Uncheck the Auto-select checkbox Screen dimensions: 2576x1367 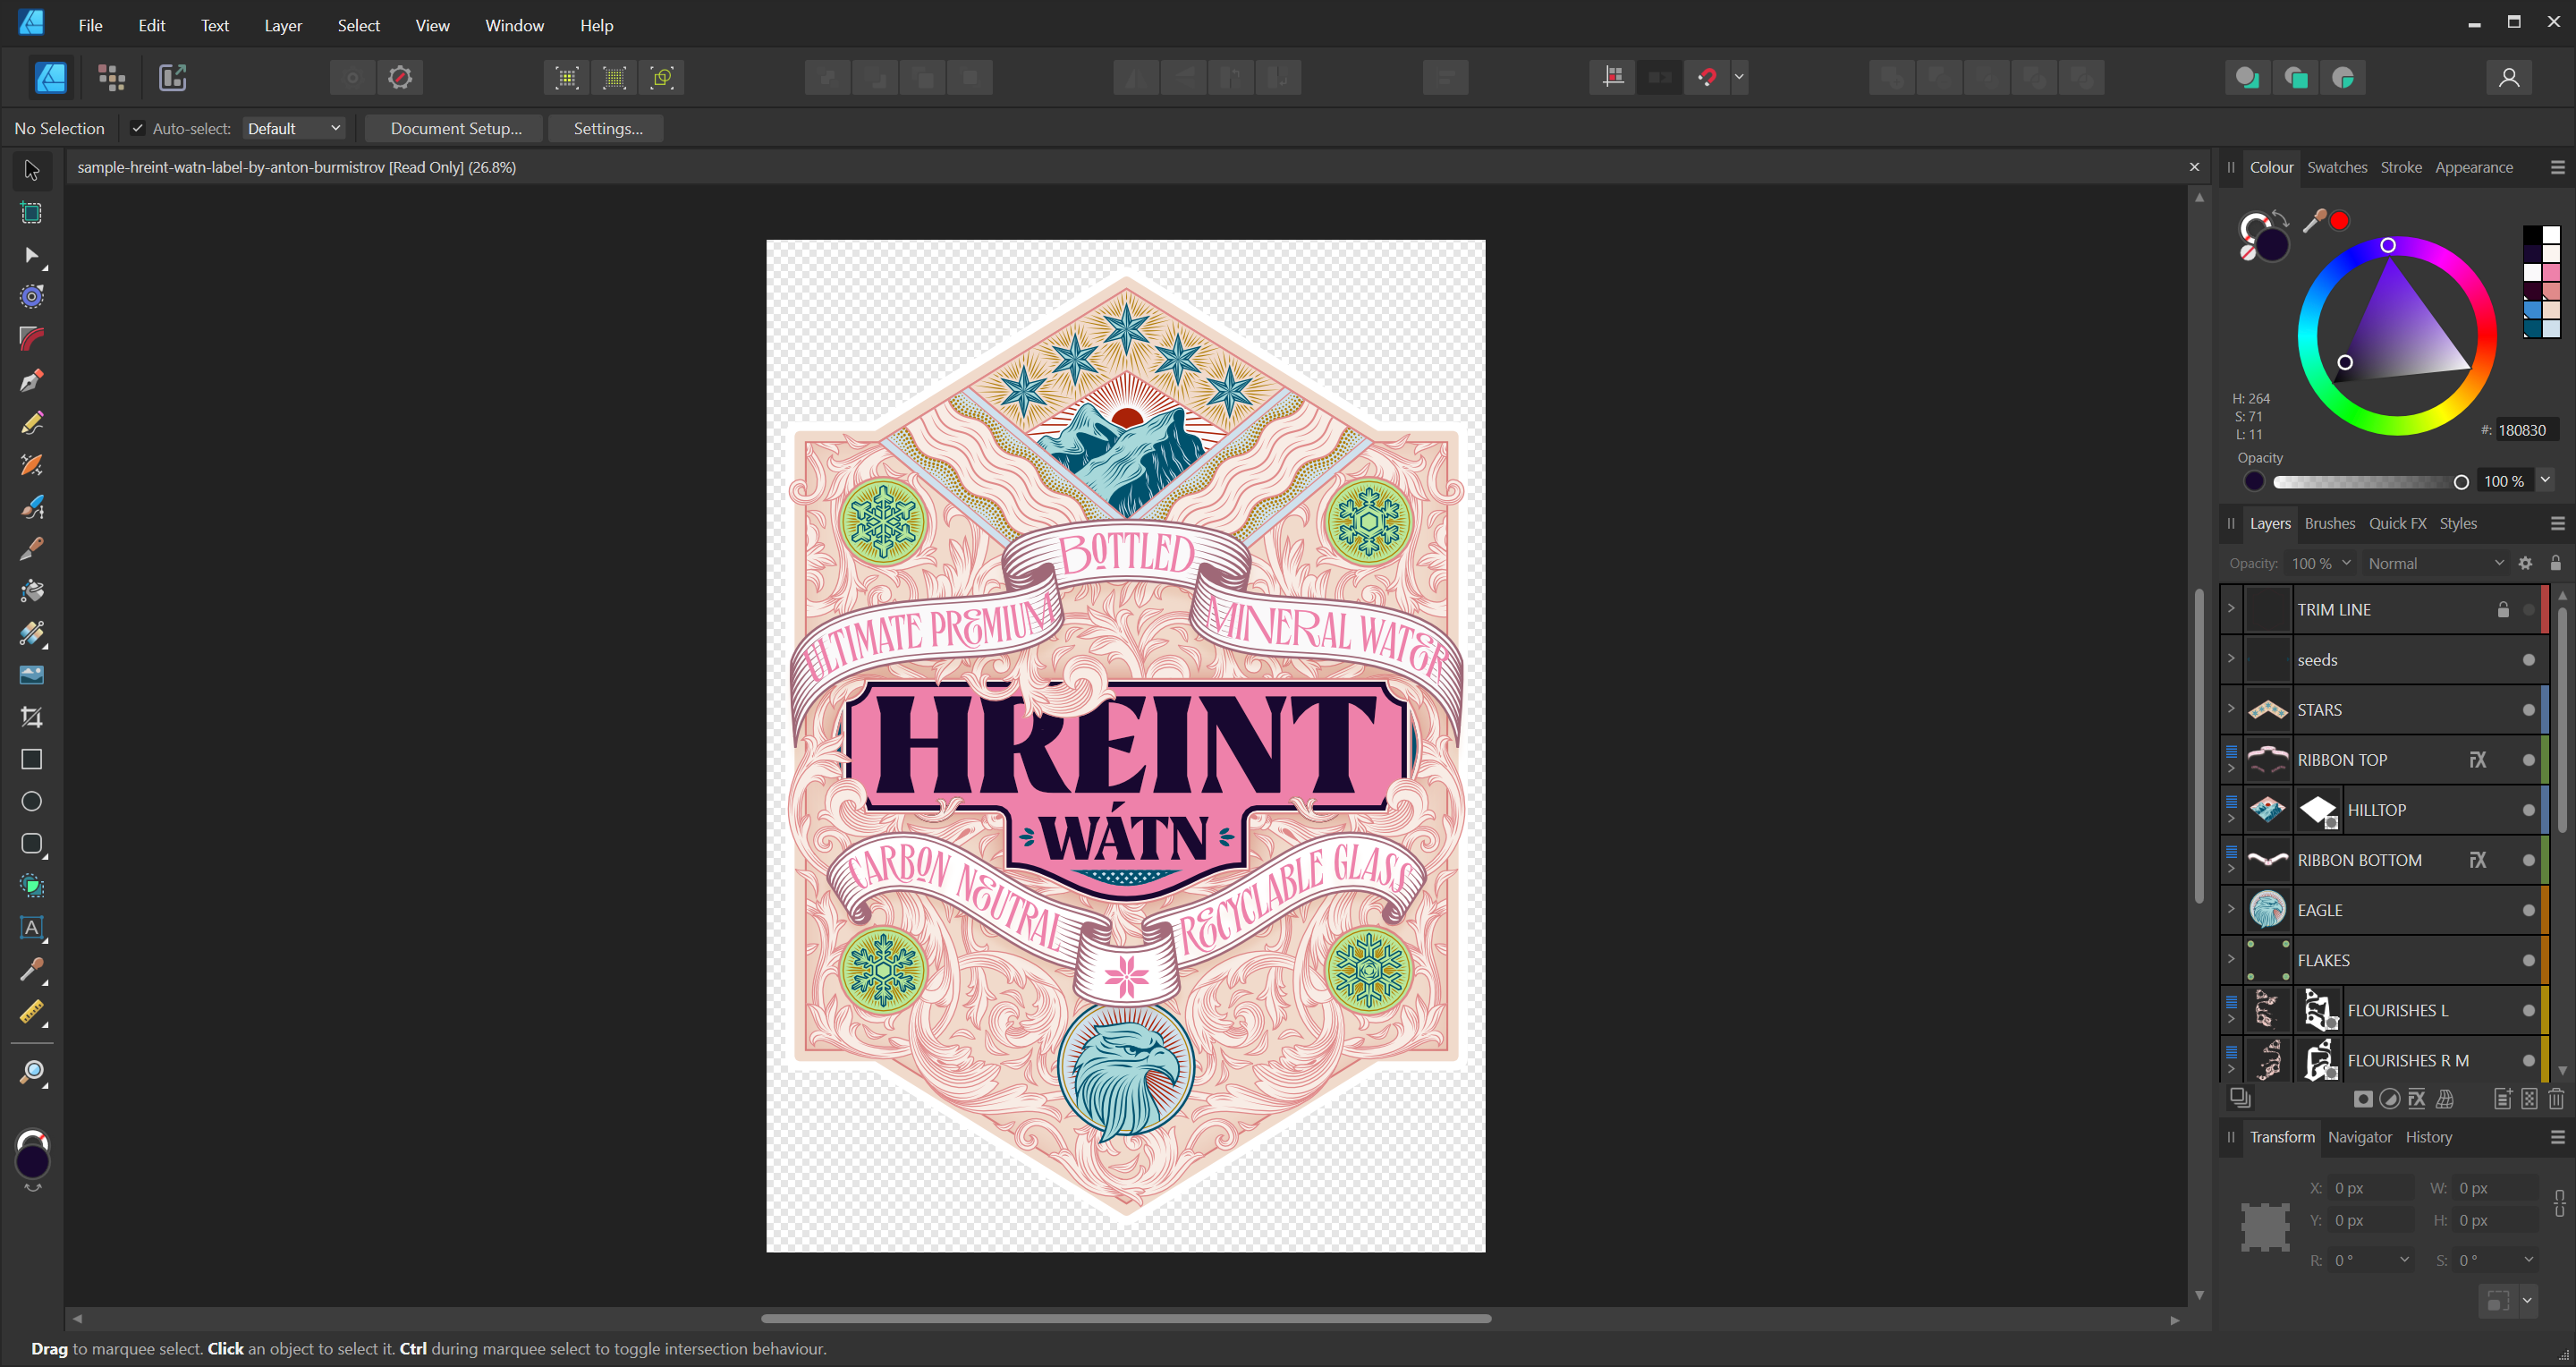[138, 128]
